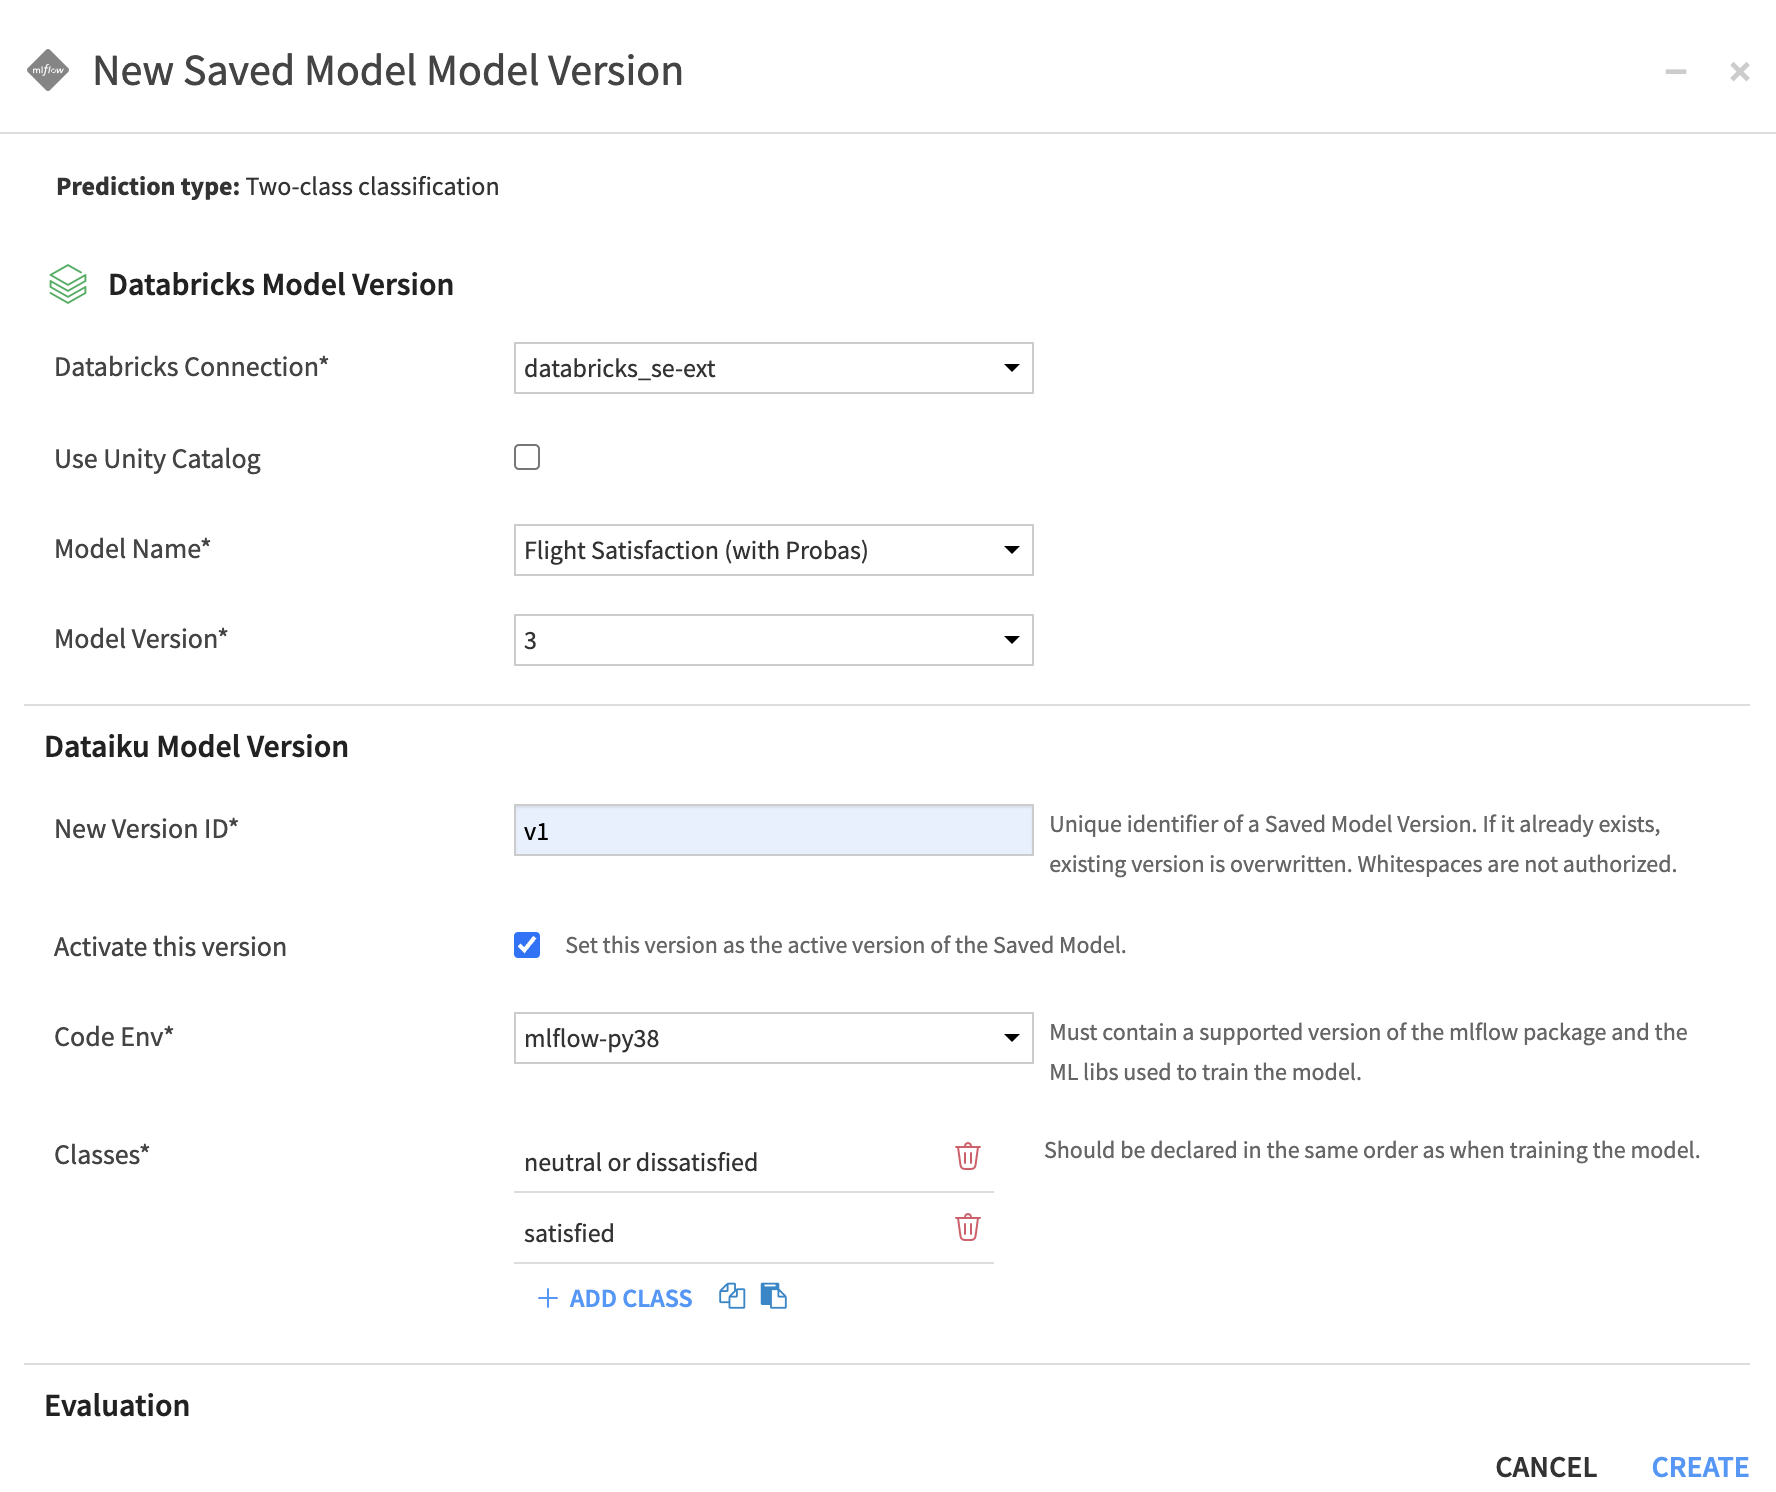Click the 'Dataiku Model Version' heading

197,746
